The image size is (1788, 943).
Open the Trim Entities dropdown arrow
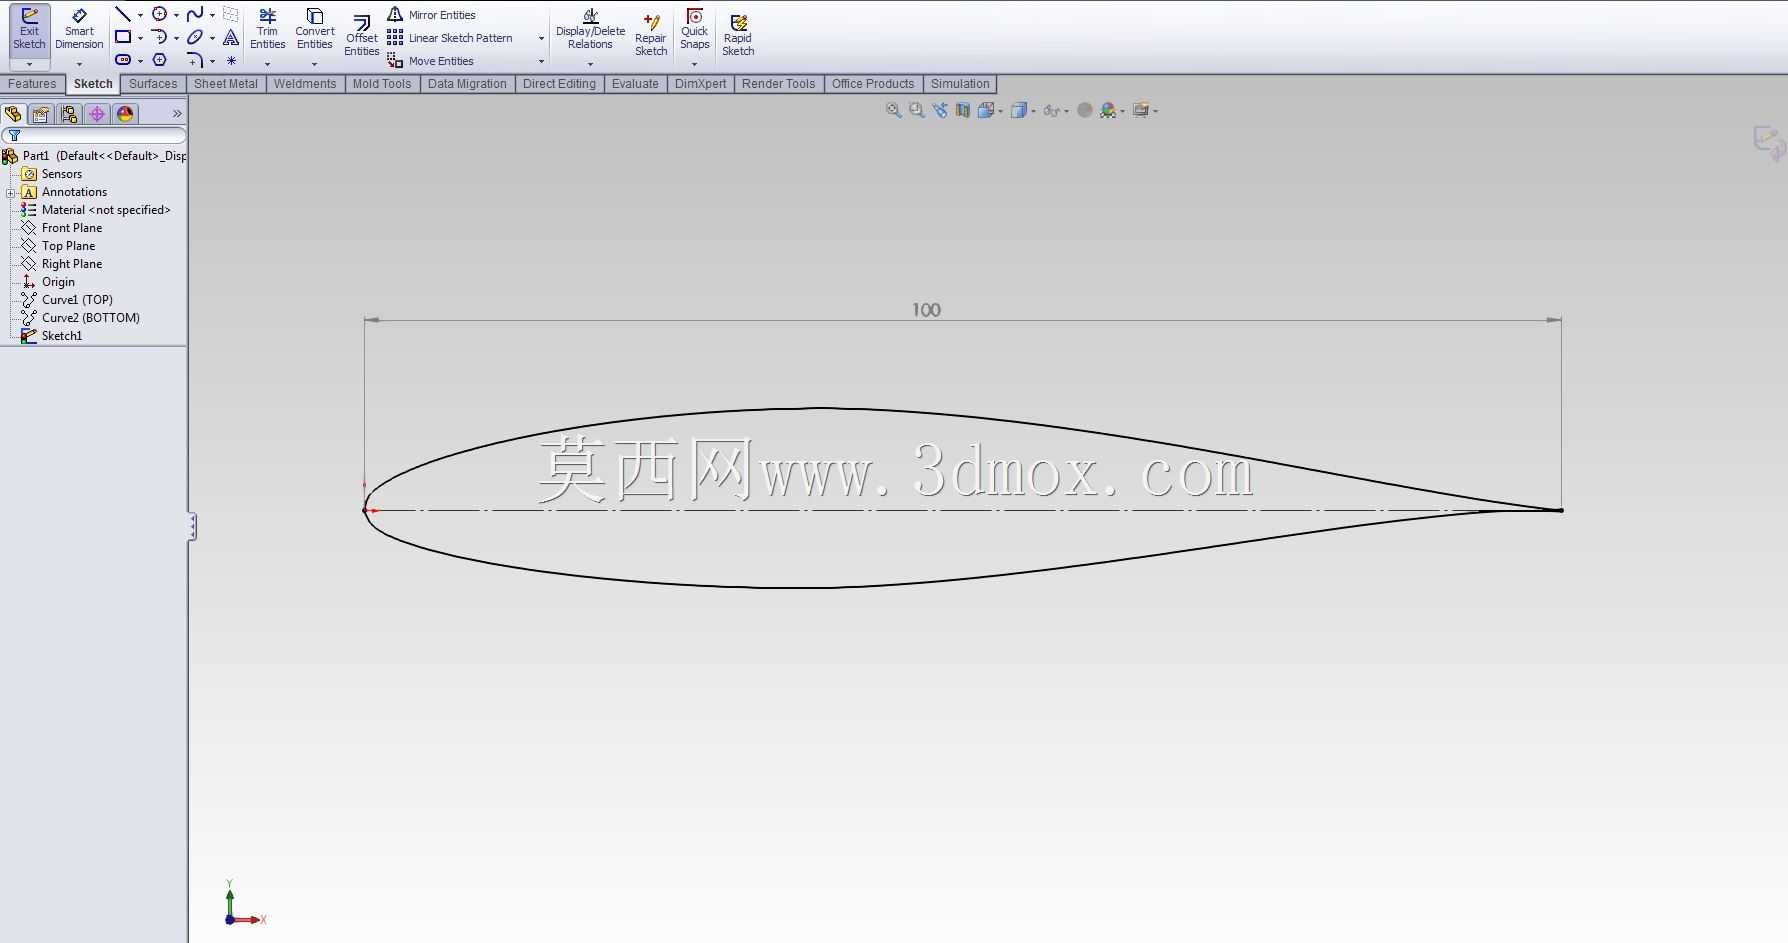(267, 64)
